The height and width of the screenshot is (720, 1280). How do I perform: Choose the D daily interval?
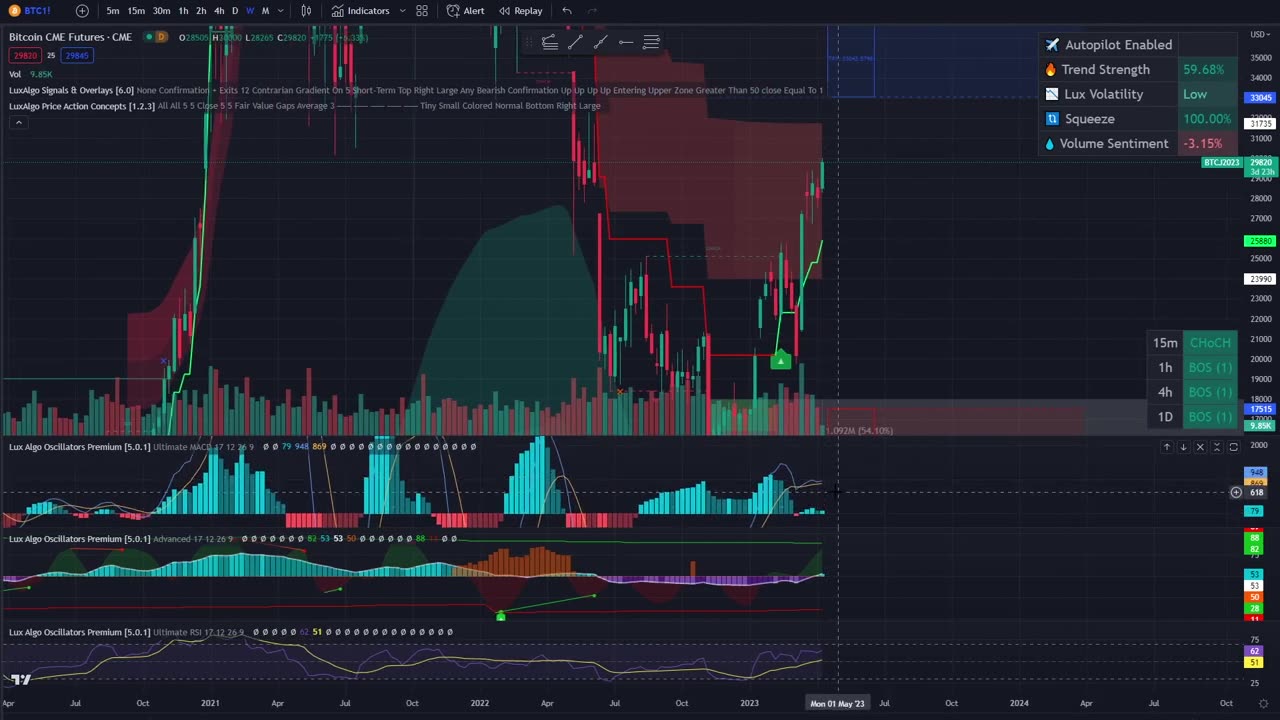pos(235,11)
